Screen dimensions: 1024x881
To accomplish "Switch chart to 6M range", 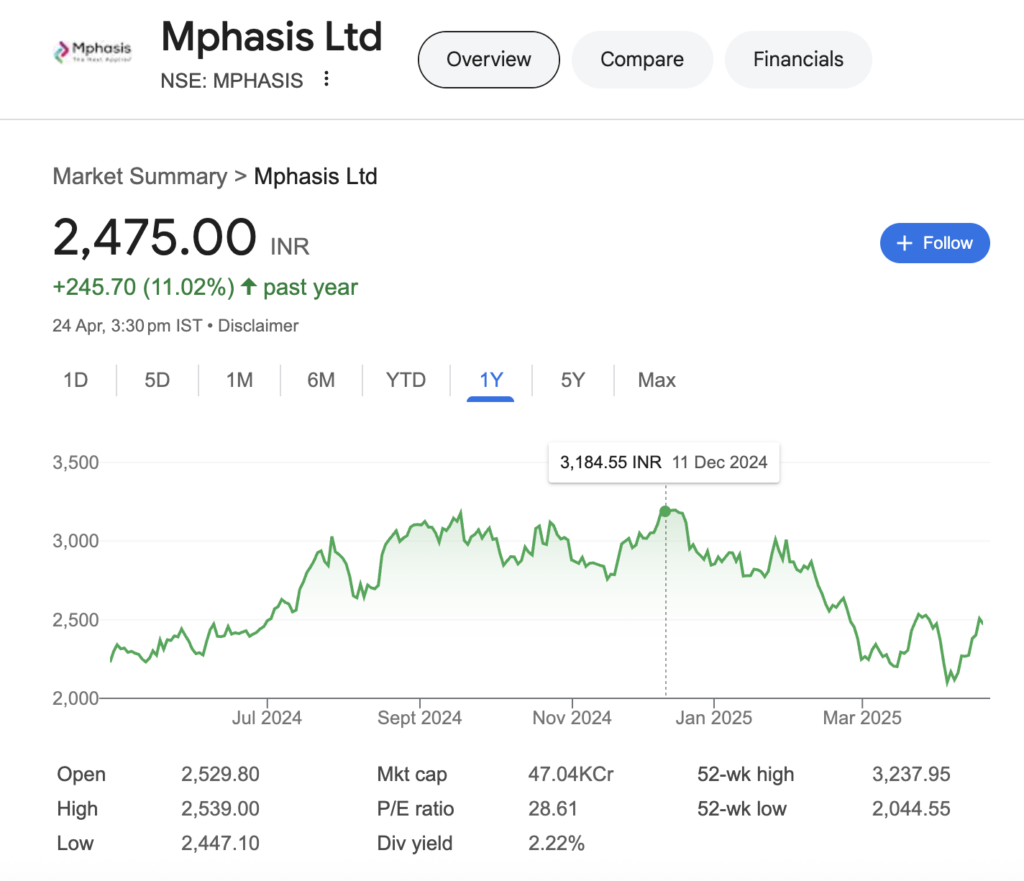I will (321, 380).
